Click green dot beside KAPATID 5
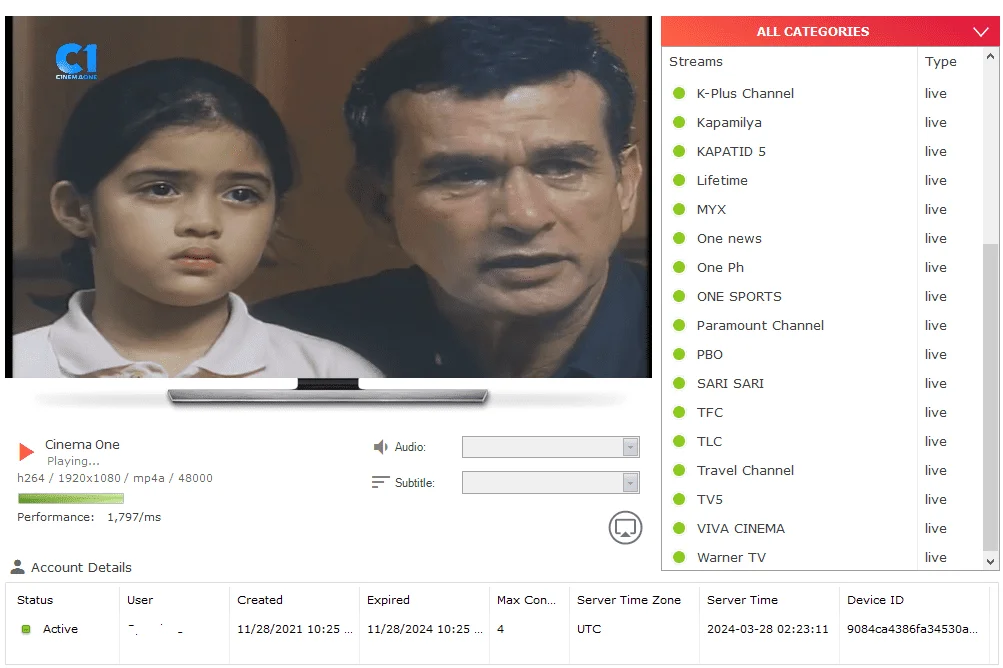The height and width of the screenshot is (668, 1003). (679, 151)
